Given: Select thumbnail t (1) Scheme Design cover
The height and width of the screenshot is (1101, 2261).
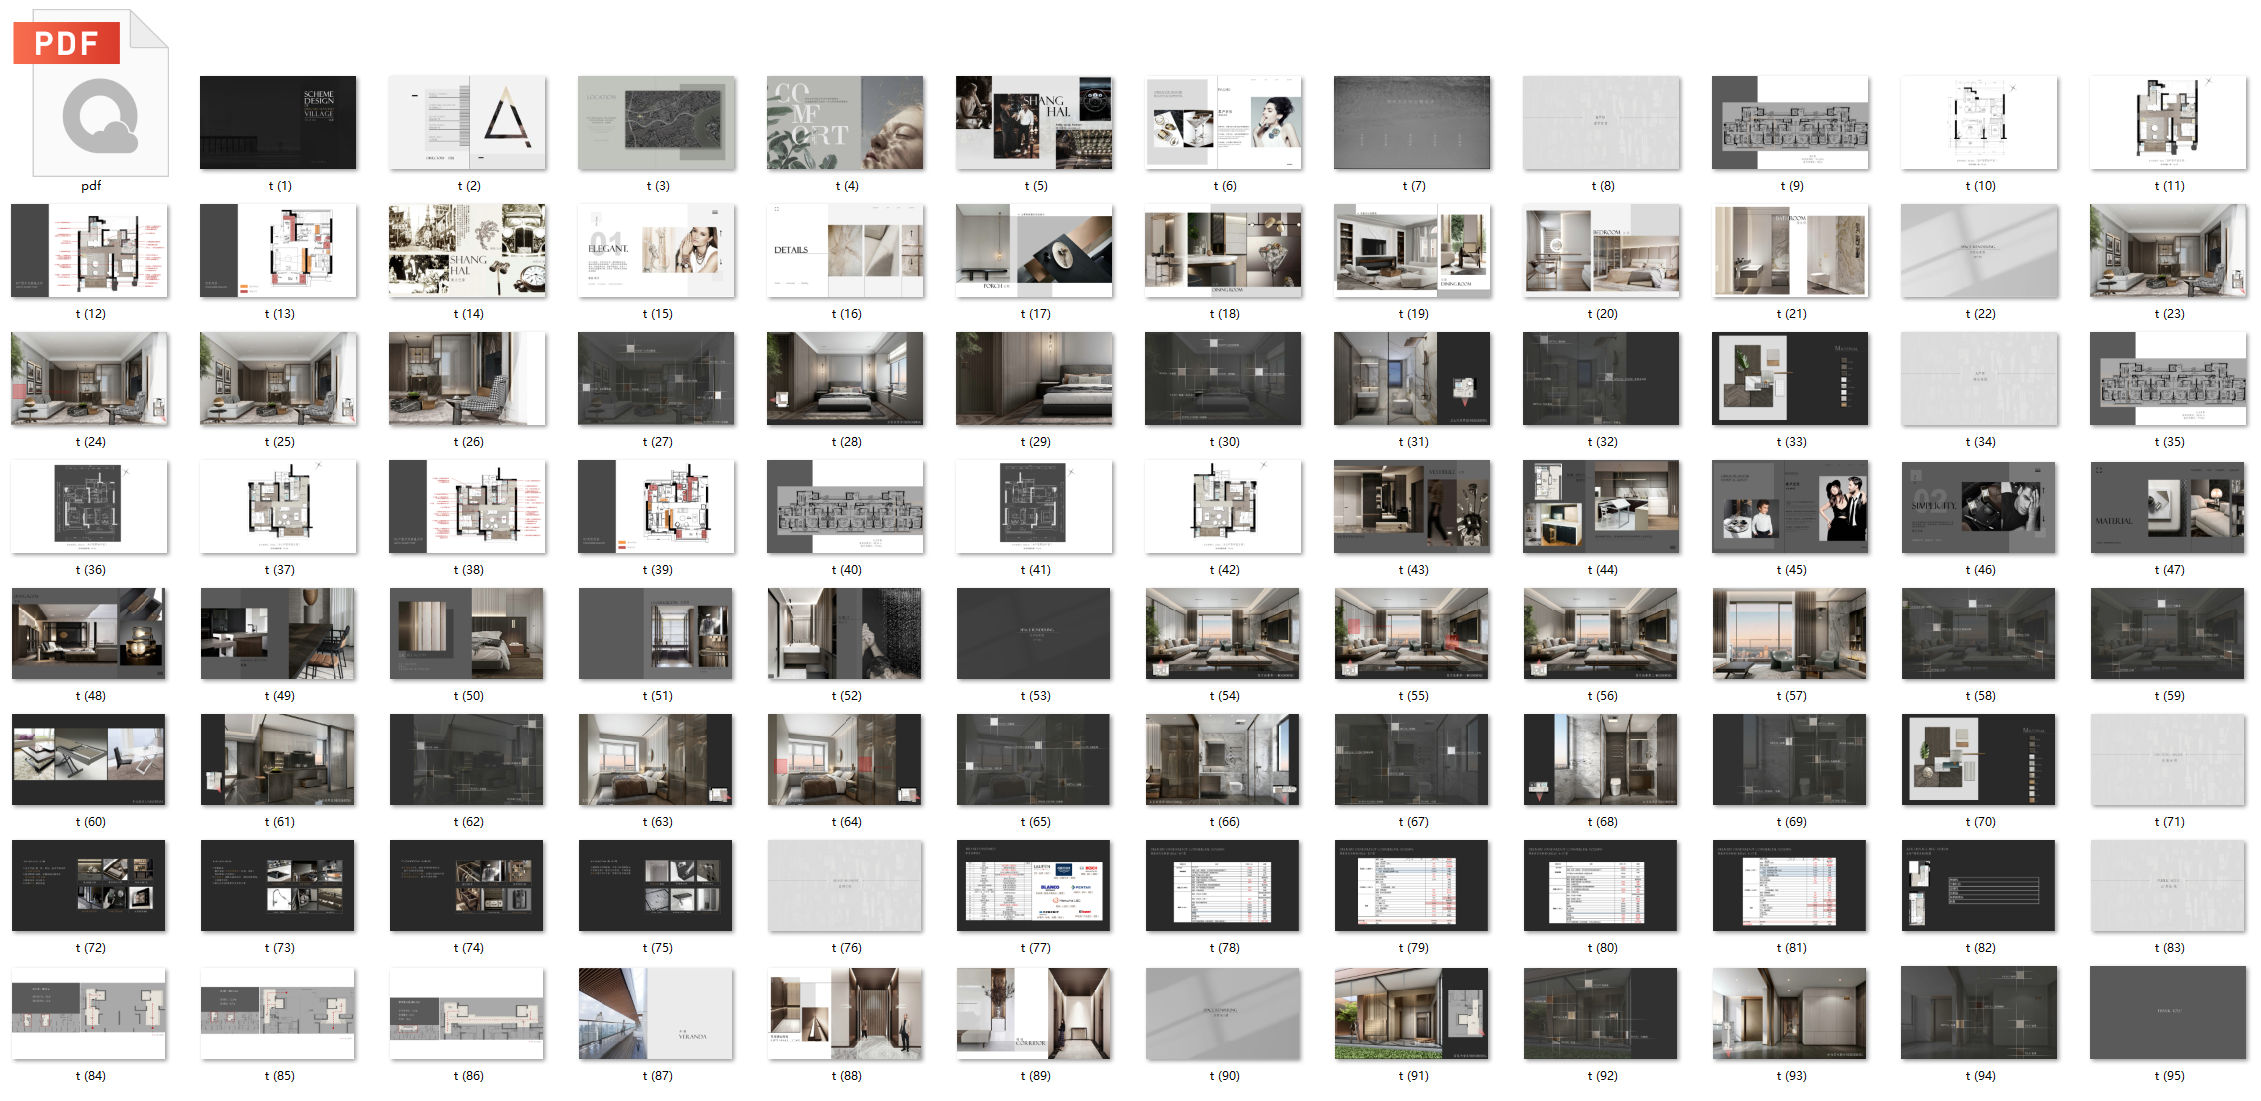Looking at the screenshot, I should pyautogui.click(x=278, y=122).
